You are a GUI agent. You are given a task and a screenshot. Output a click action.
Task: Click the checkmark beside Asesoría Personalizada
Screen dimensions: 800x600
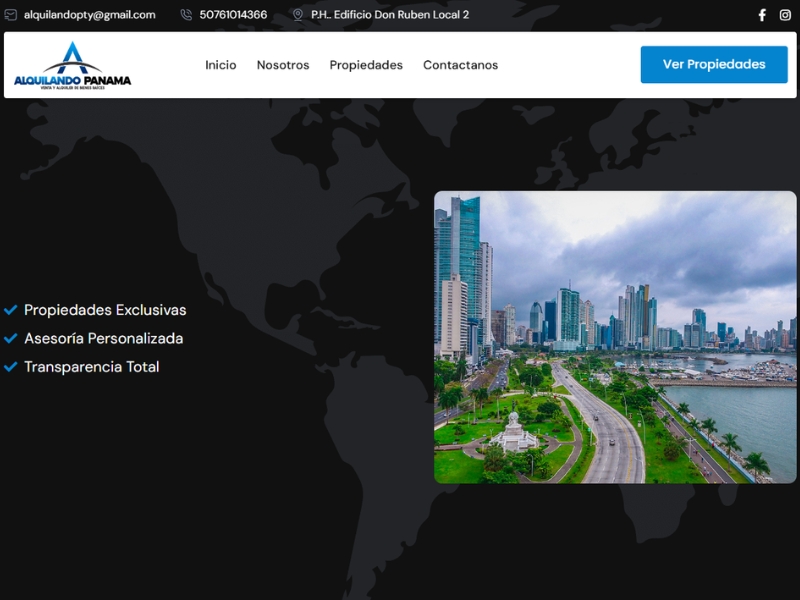point(12,338)
